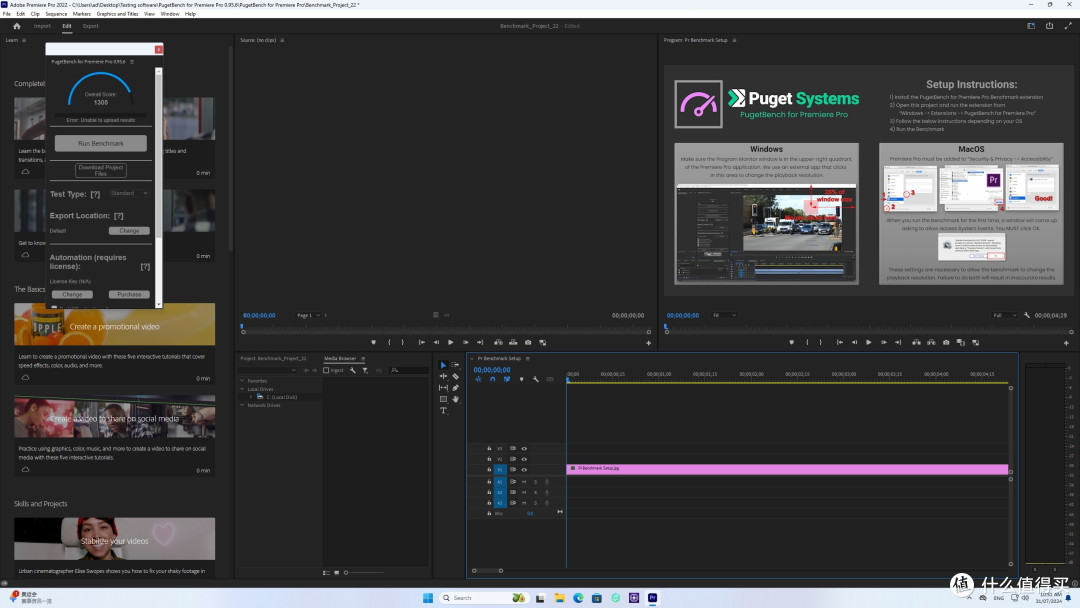Click Extract button in Program monitor
Viewport: 1080px width, 608px height.
tap(931, 342)
